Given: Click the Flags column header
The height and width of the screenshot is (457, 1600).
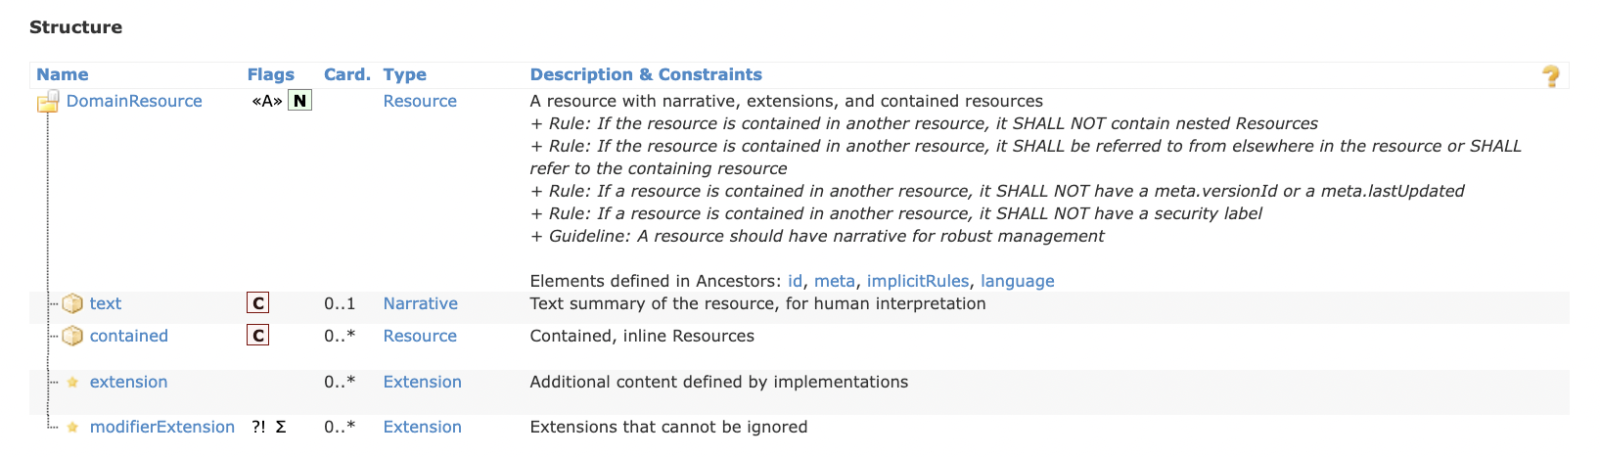Looking at the screenshot, I should 271,74.
